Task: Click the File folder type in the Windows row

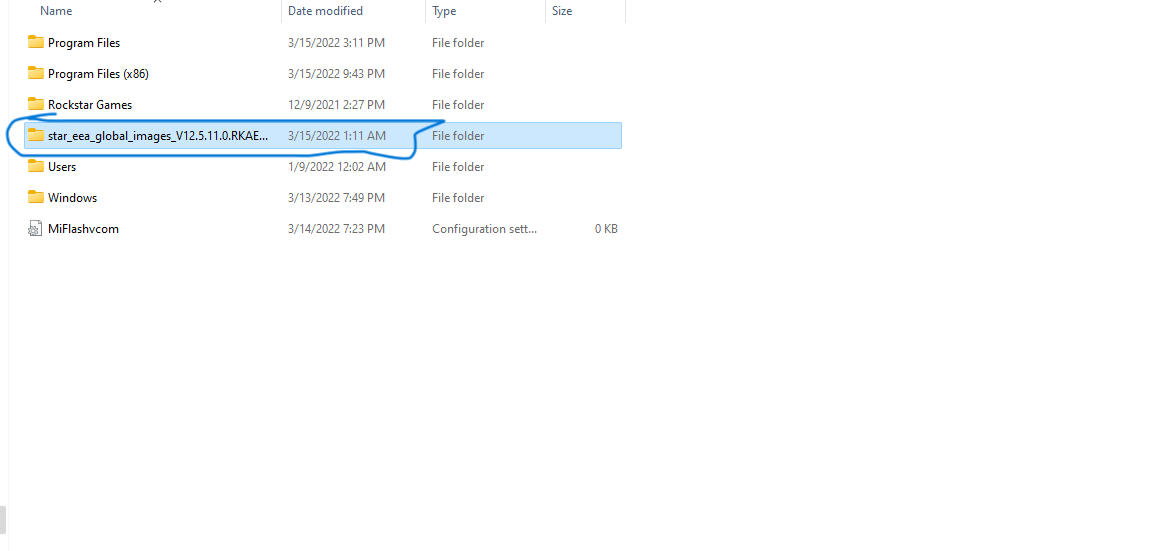Action: pyautogui.click(x=458, y=198)
